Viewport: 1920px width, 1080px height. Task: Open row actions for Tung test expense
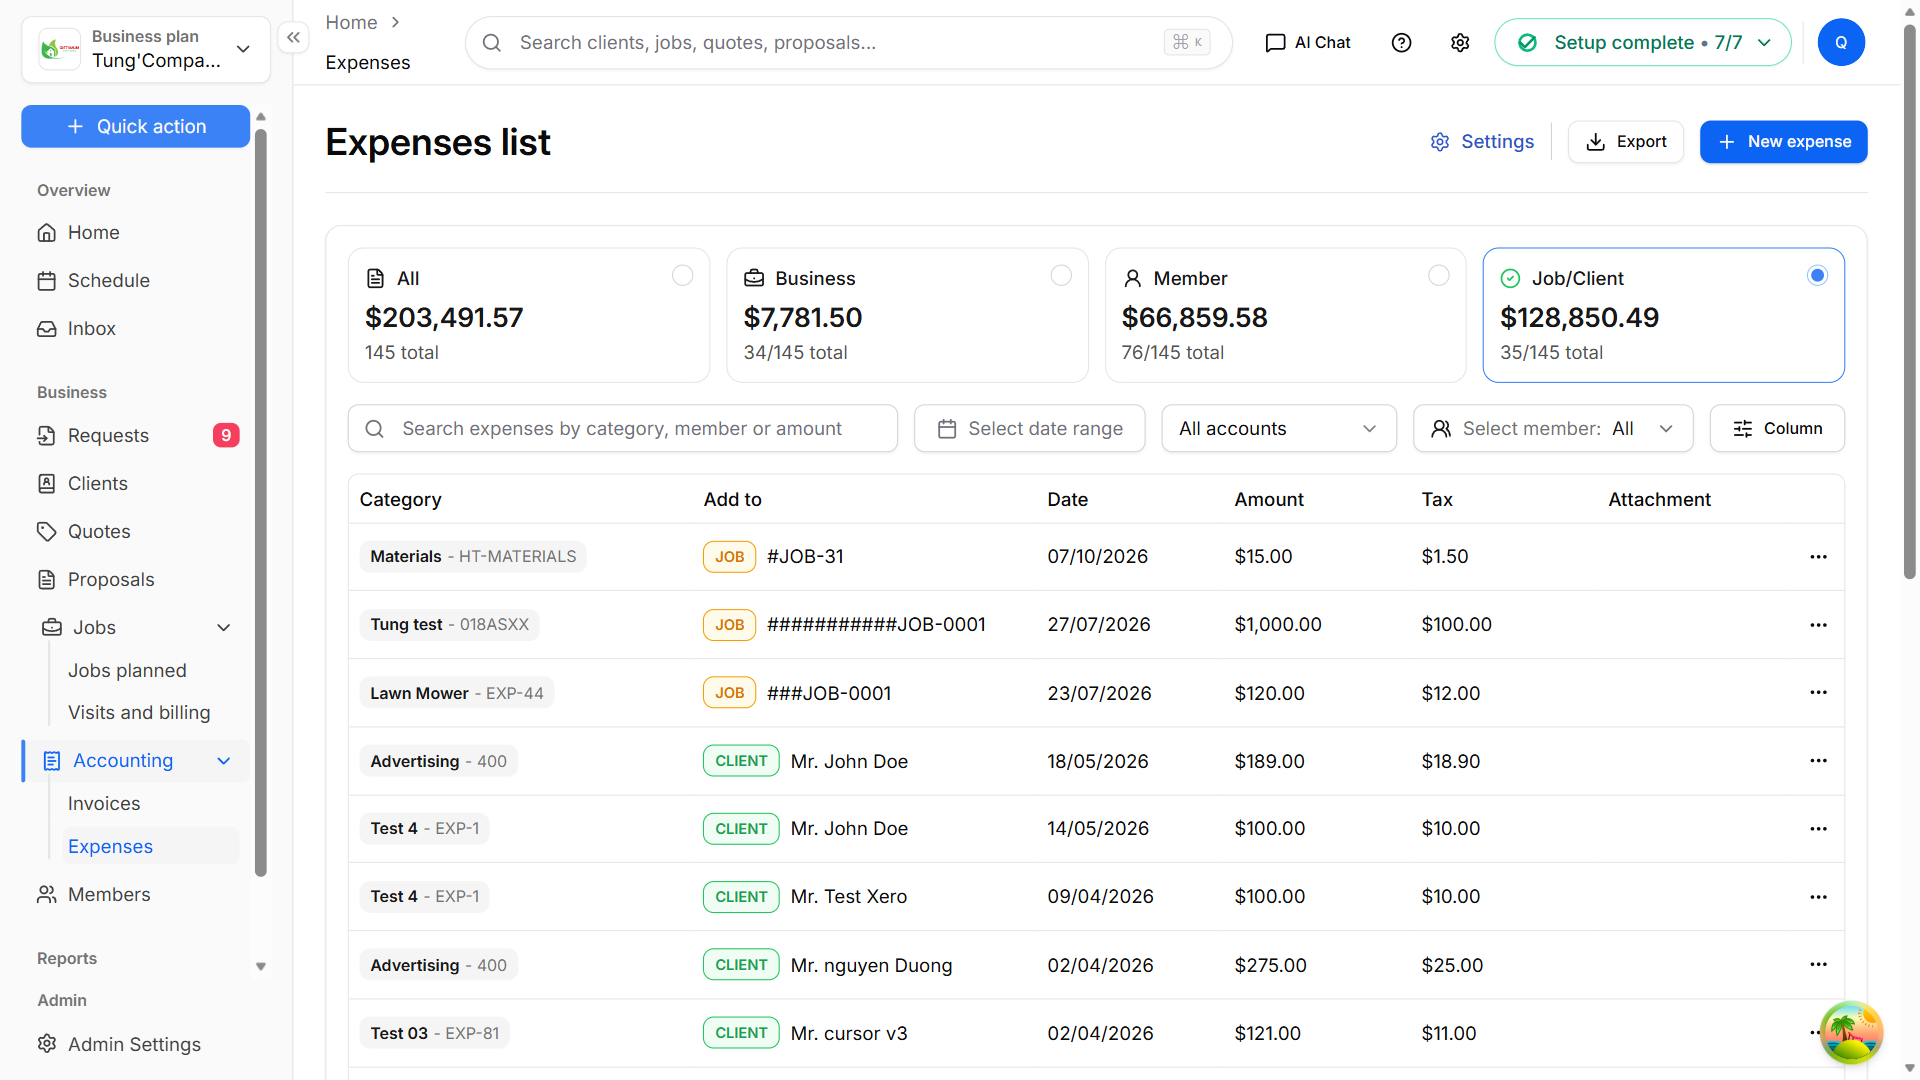pos(1818,625)
